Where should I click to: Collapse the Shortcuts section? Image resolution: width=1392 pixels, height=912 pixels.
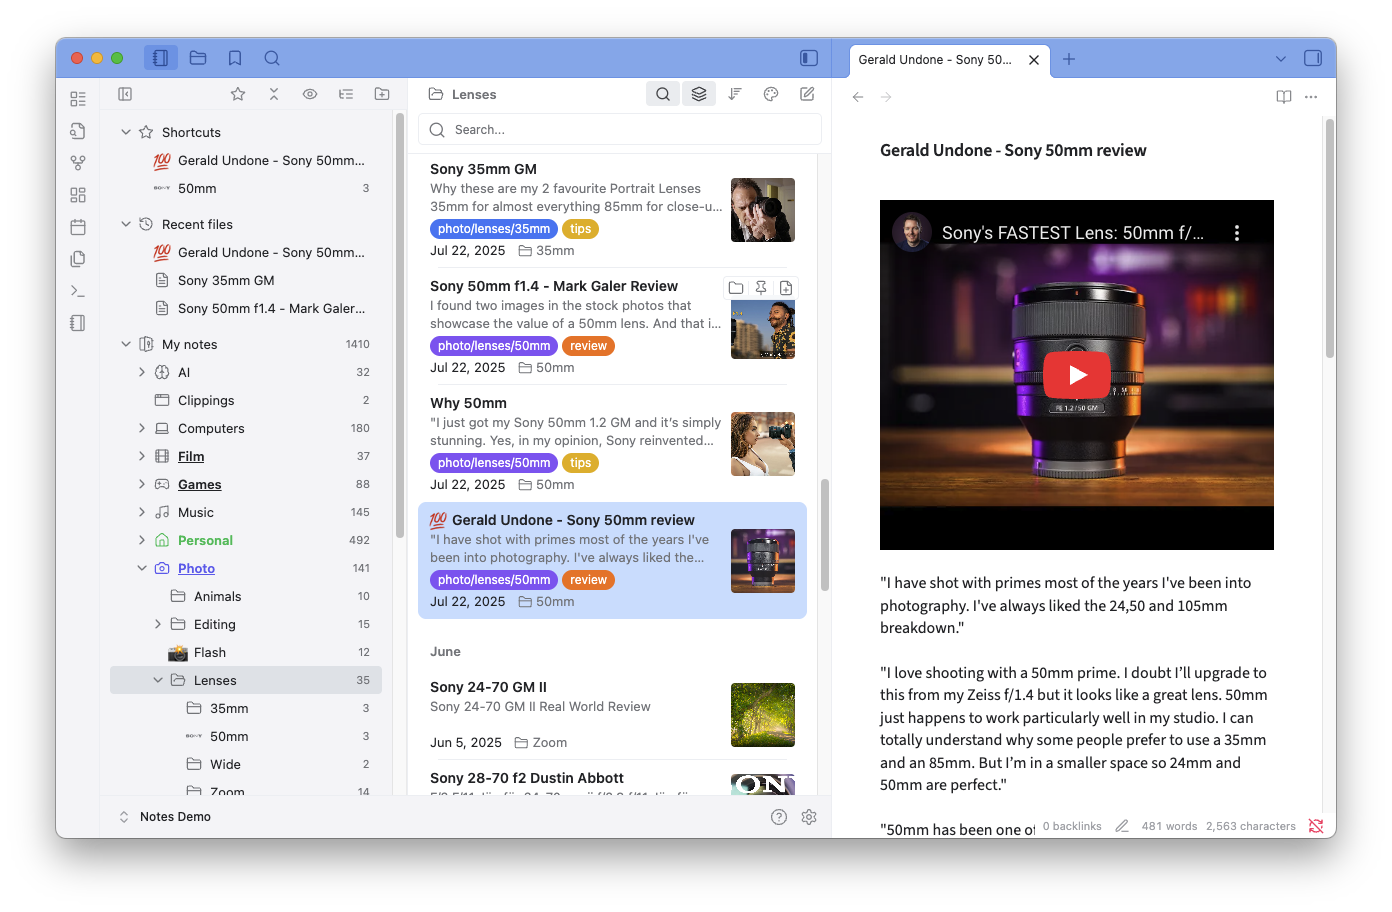(126, 132)
